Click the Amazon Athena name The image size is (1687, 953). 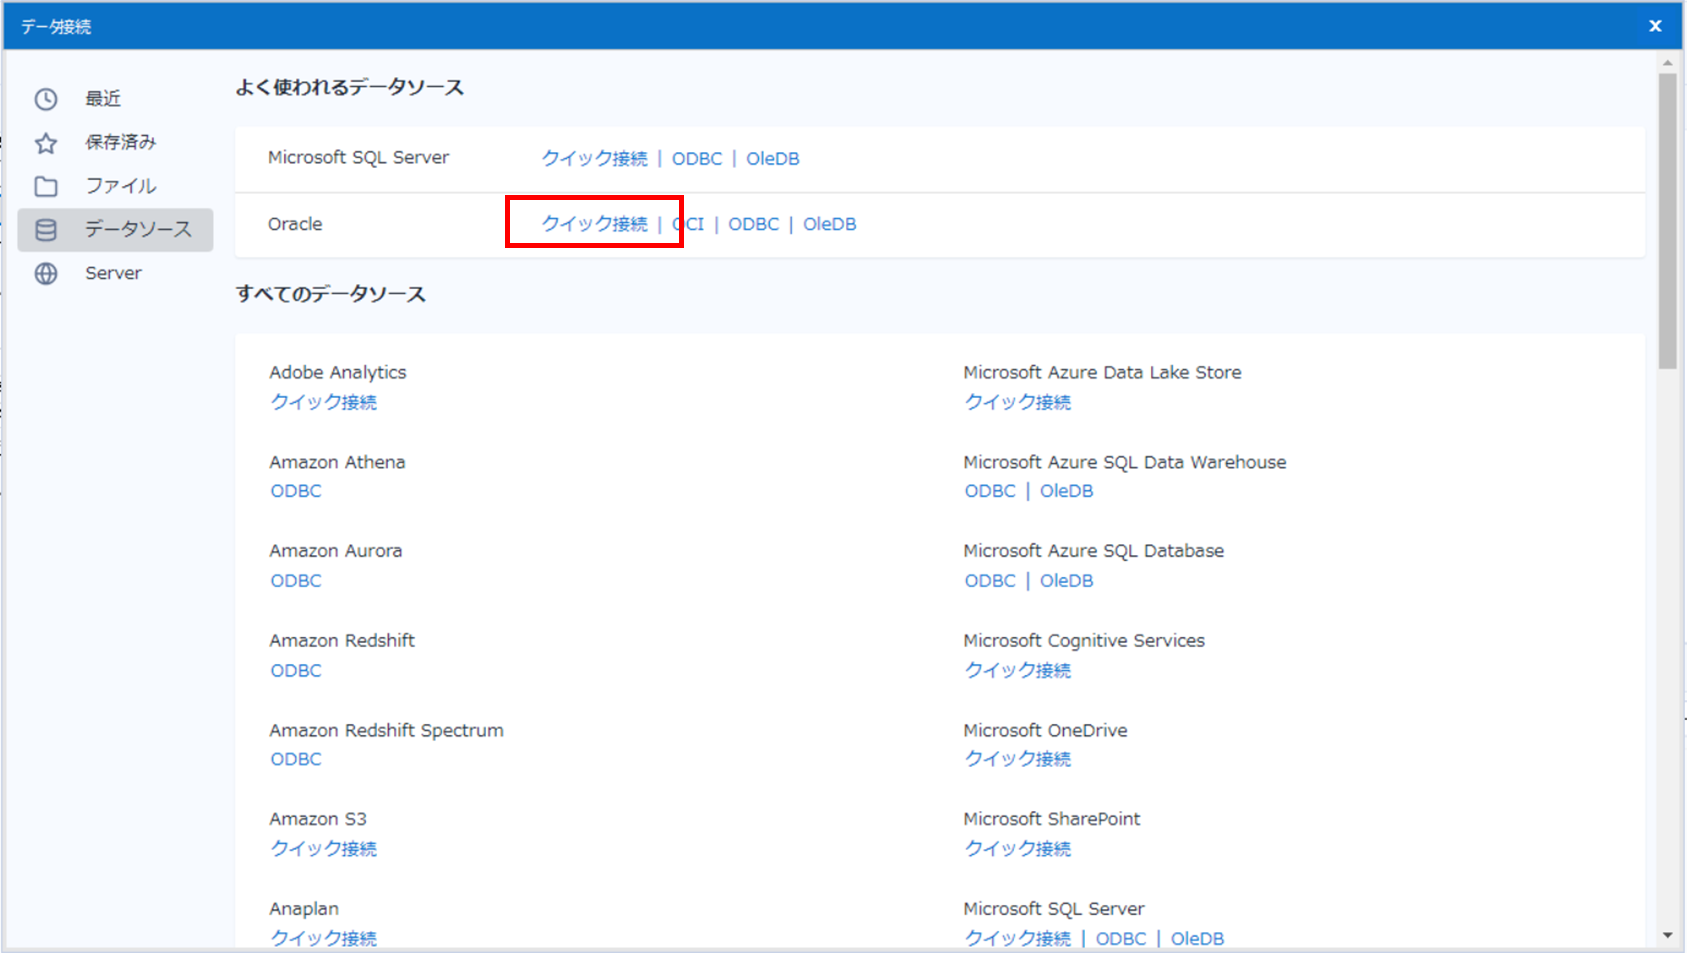click(x=337, y=462)
